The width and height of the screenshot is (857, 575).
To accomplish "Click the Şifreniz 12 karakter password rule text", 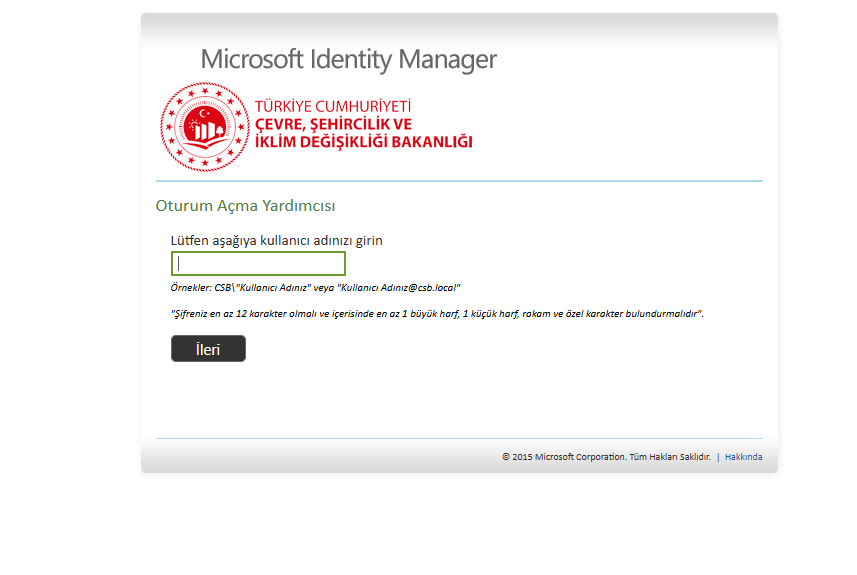I will pyautogui.click(x=437, y=314).
